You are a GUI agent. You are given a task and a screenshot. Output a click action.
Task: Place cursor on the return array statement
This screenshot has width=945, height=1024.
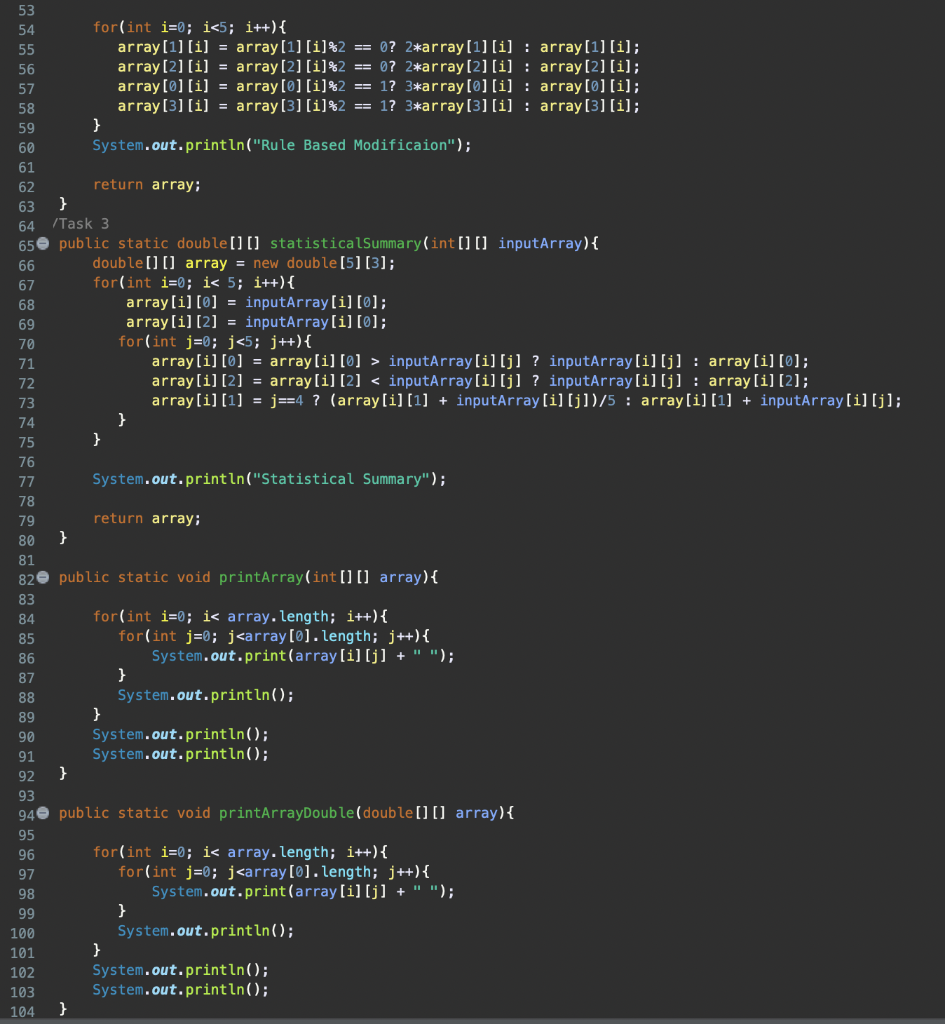pos(148,518)
